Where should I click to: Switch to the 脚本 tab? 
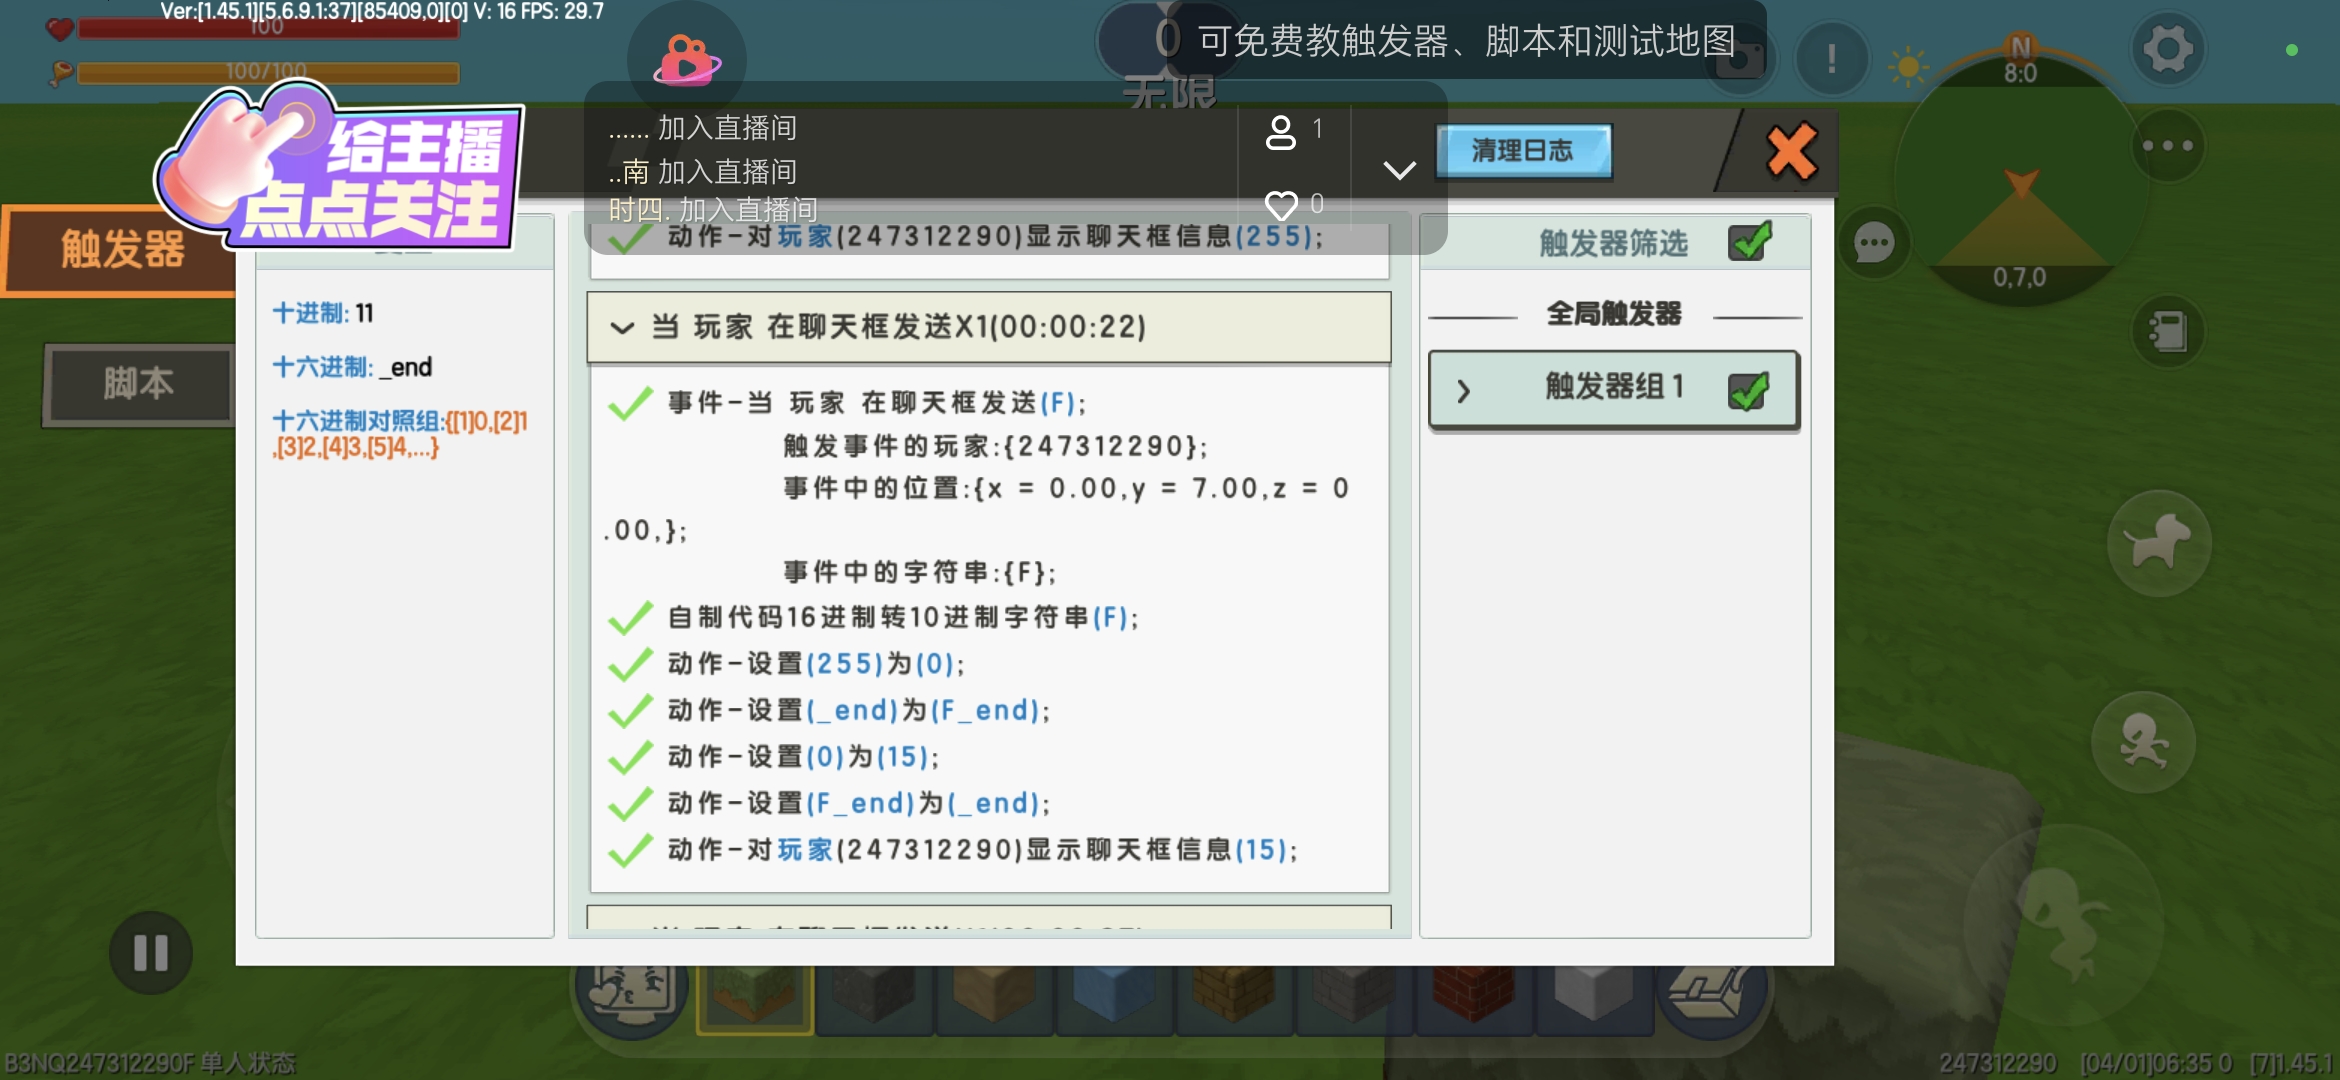[138, 384]
